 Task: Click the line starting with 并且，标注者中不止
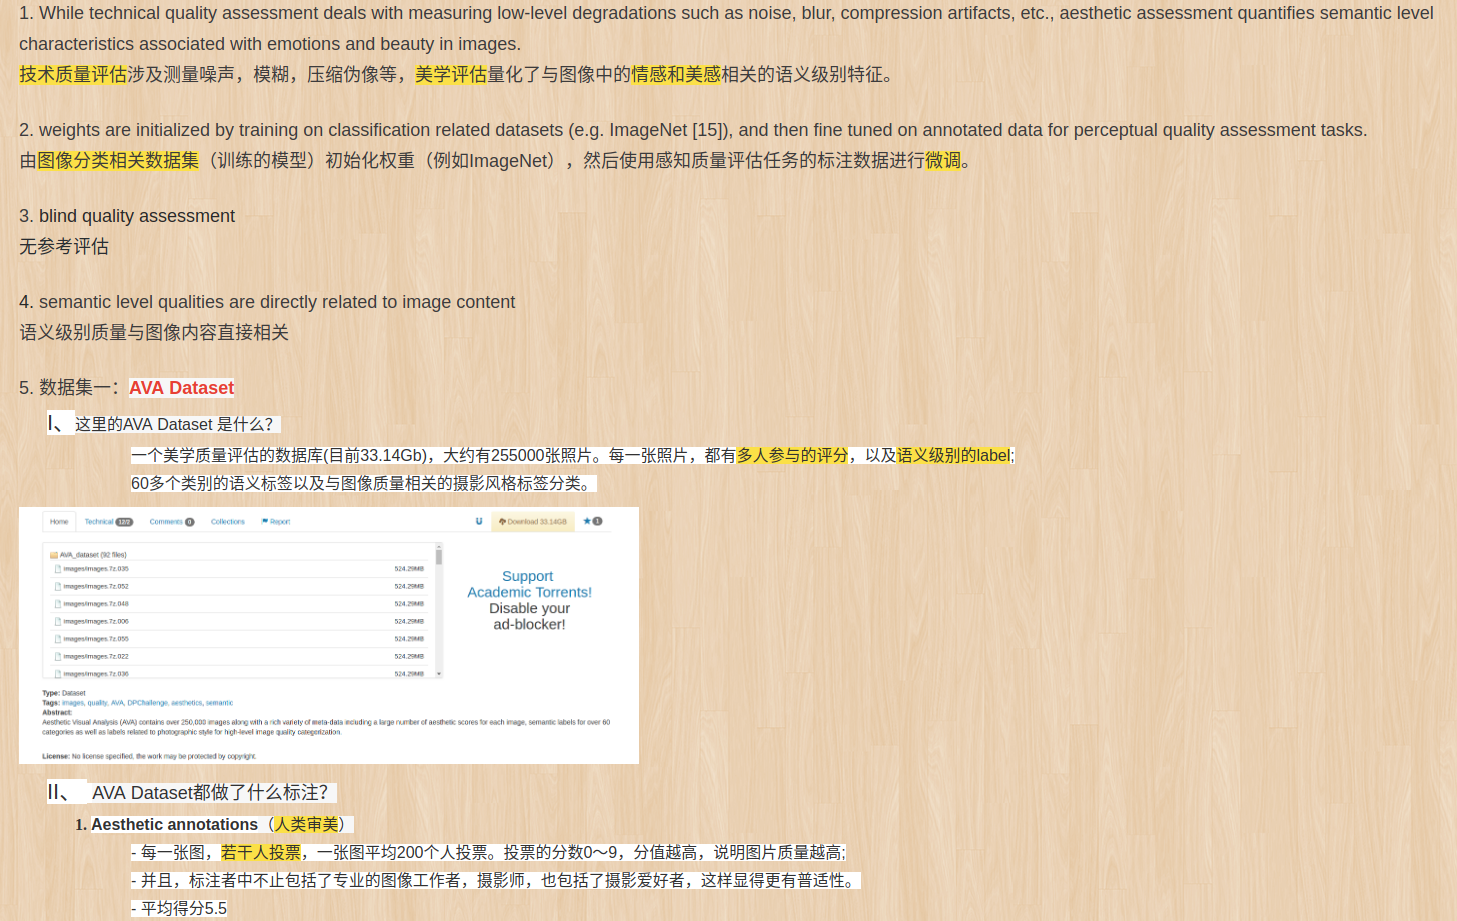pos(496,881)
